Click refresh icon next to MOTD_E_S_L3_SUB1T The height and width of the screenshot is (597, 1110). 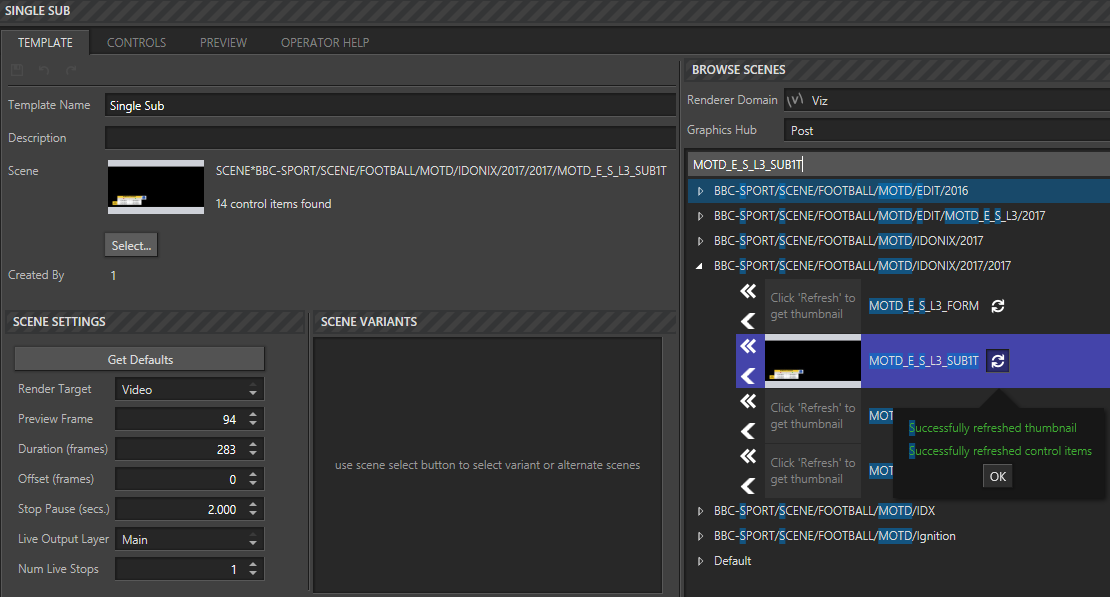997,361
